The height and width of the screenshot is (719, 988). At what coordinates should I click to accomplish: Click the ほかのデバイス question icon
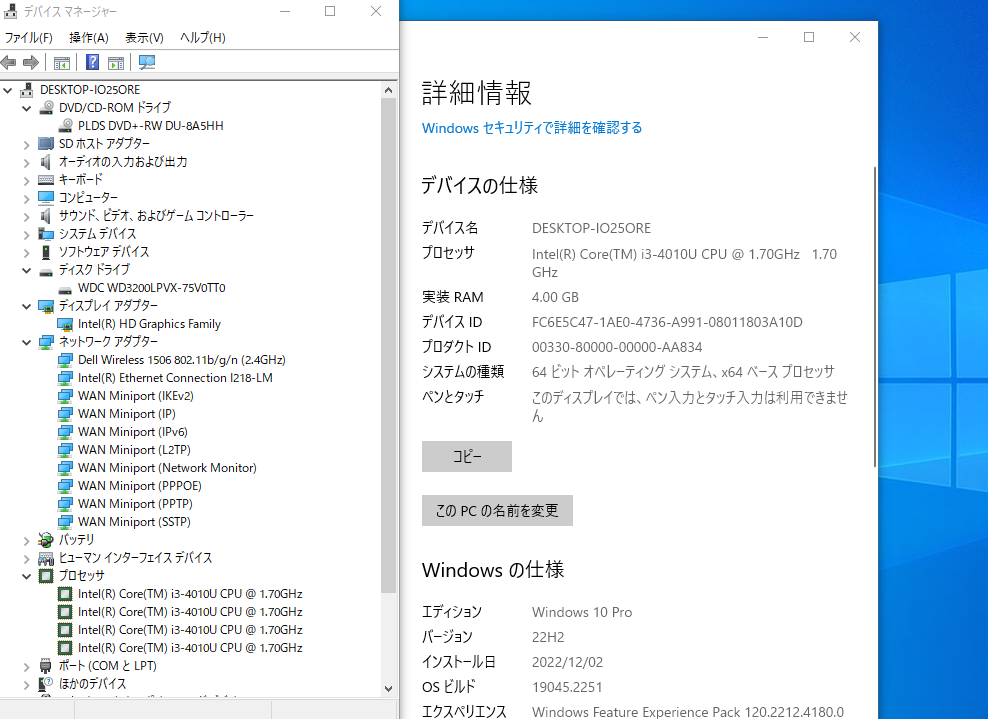[46, 684]
